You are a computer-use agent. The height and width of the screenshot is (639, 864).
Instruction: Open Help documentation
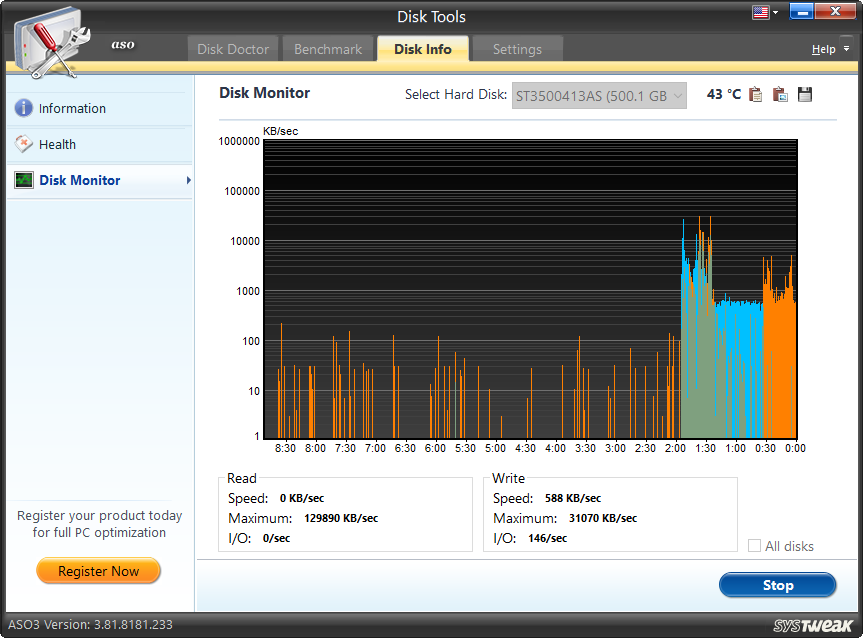click(821, 48)
